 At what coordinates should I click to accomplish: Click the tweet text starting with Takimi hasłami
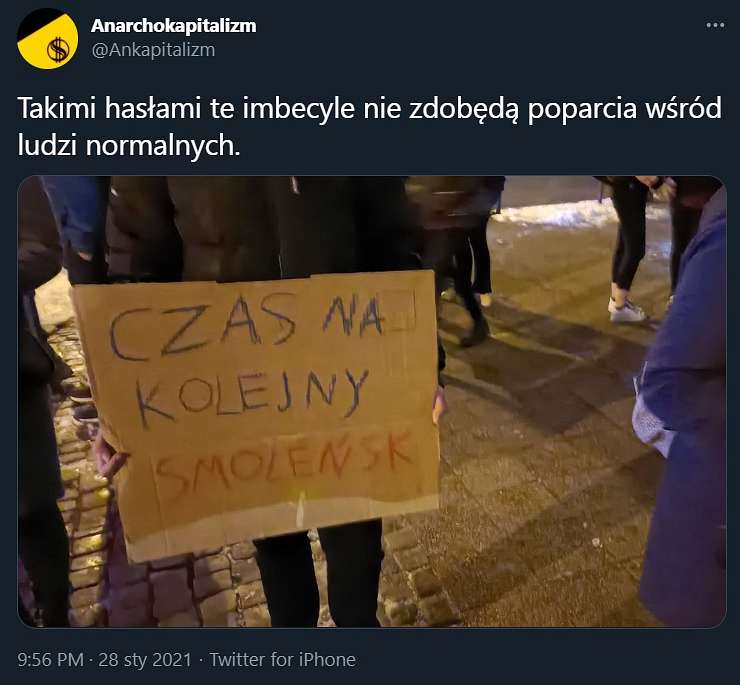[x=370, y=127]
